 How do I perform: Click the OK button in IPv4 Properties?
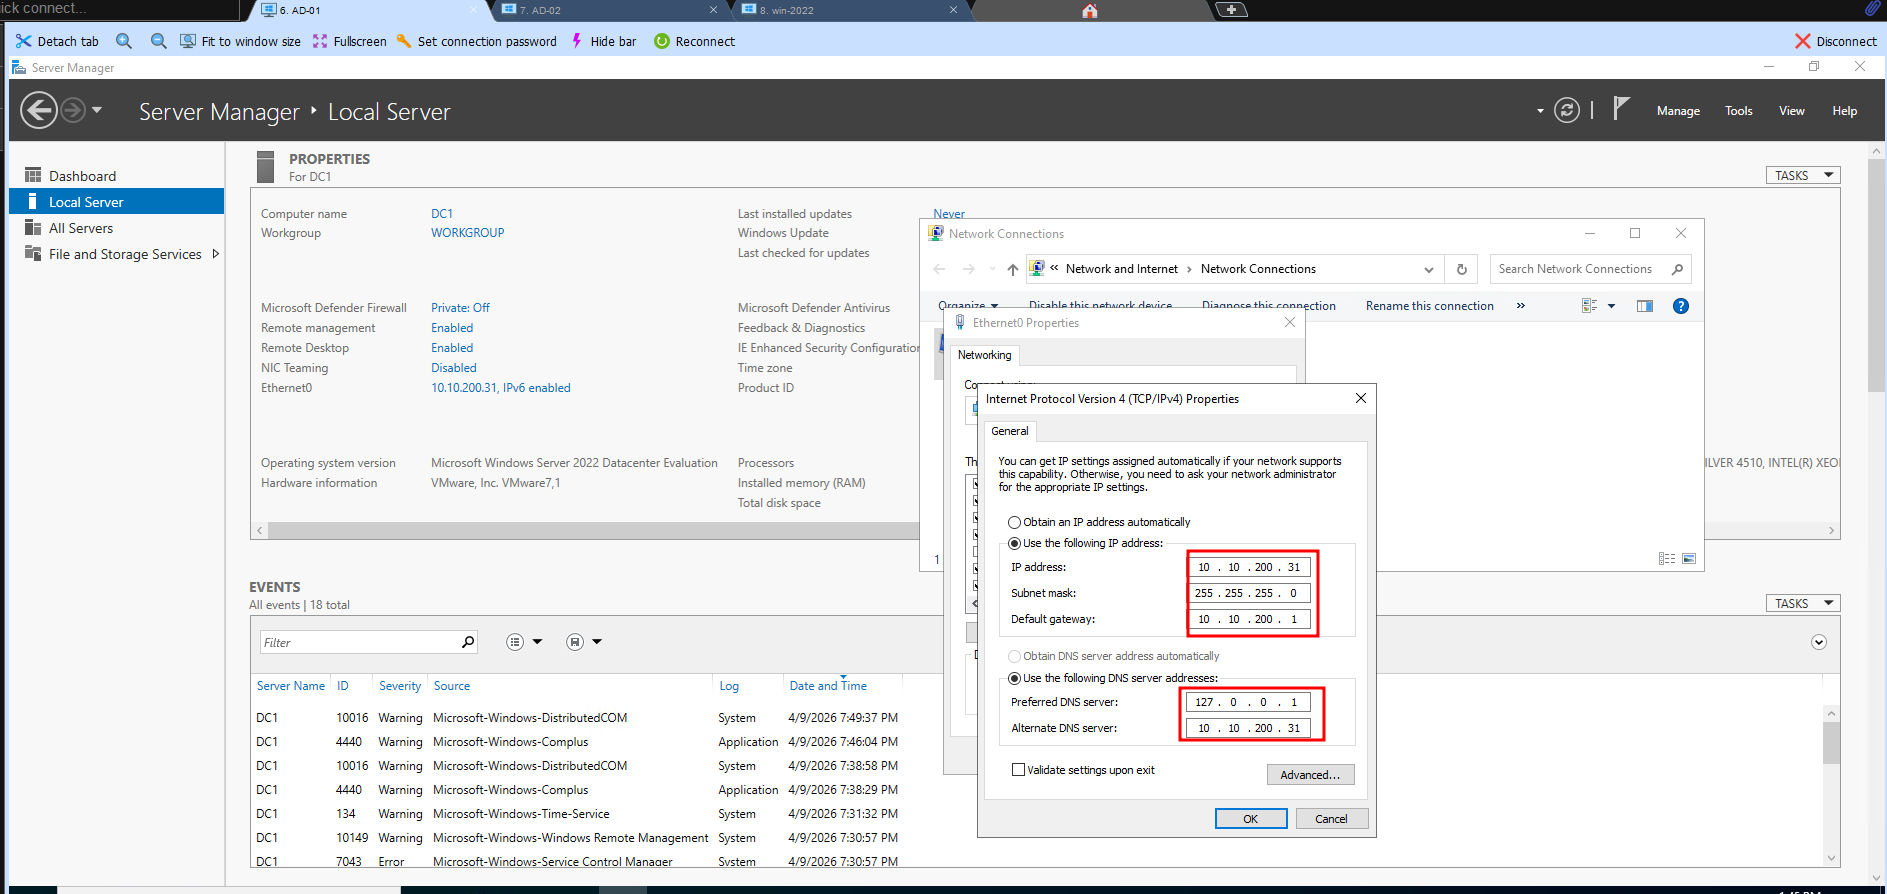1250,819
